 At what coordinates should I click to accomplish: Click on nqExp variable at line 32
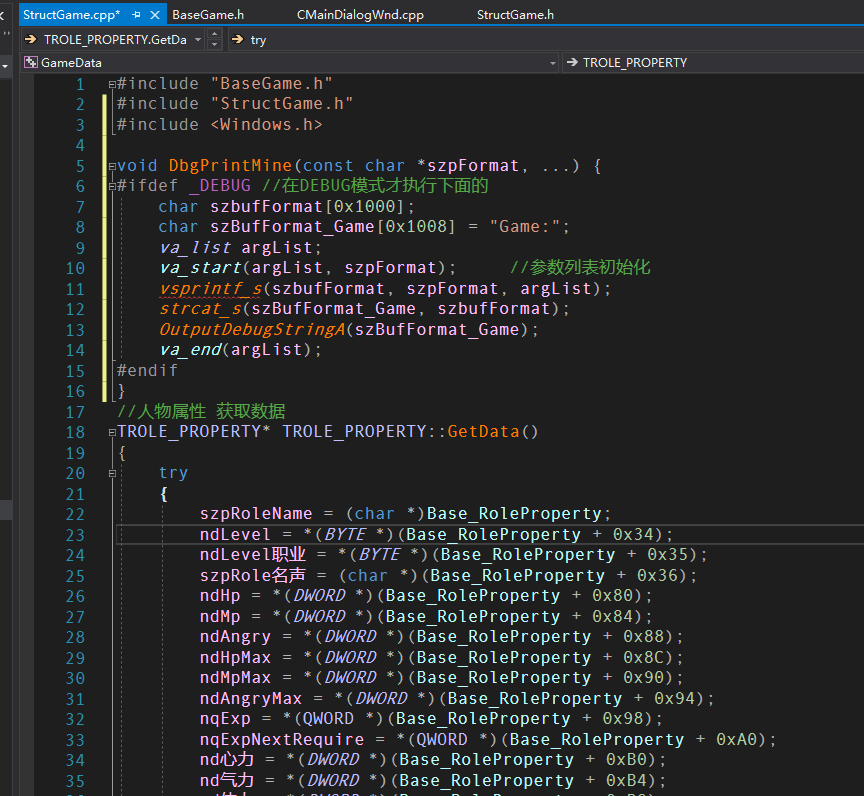click(225, 719)
